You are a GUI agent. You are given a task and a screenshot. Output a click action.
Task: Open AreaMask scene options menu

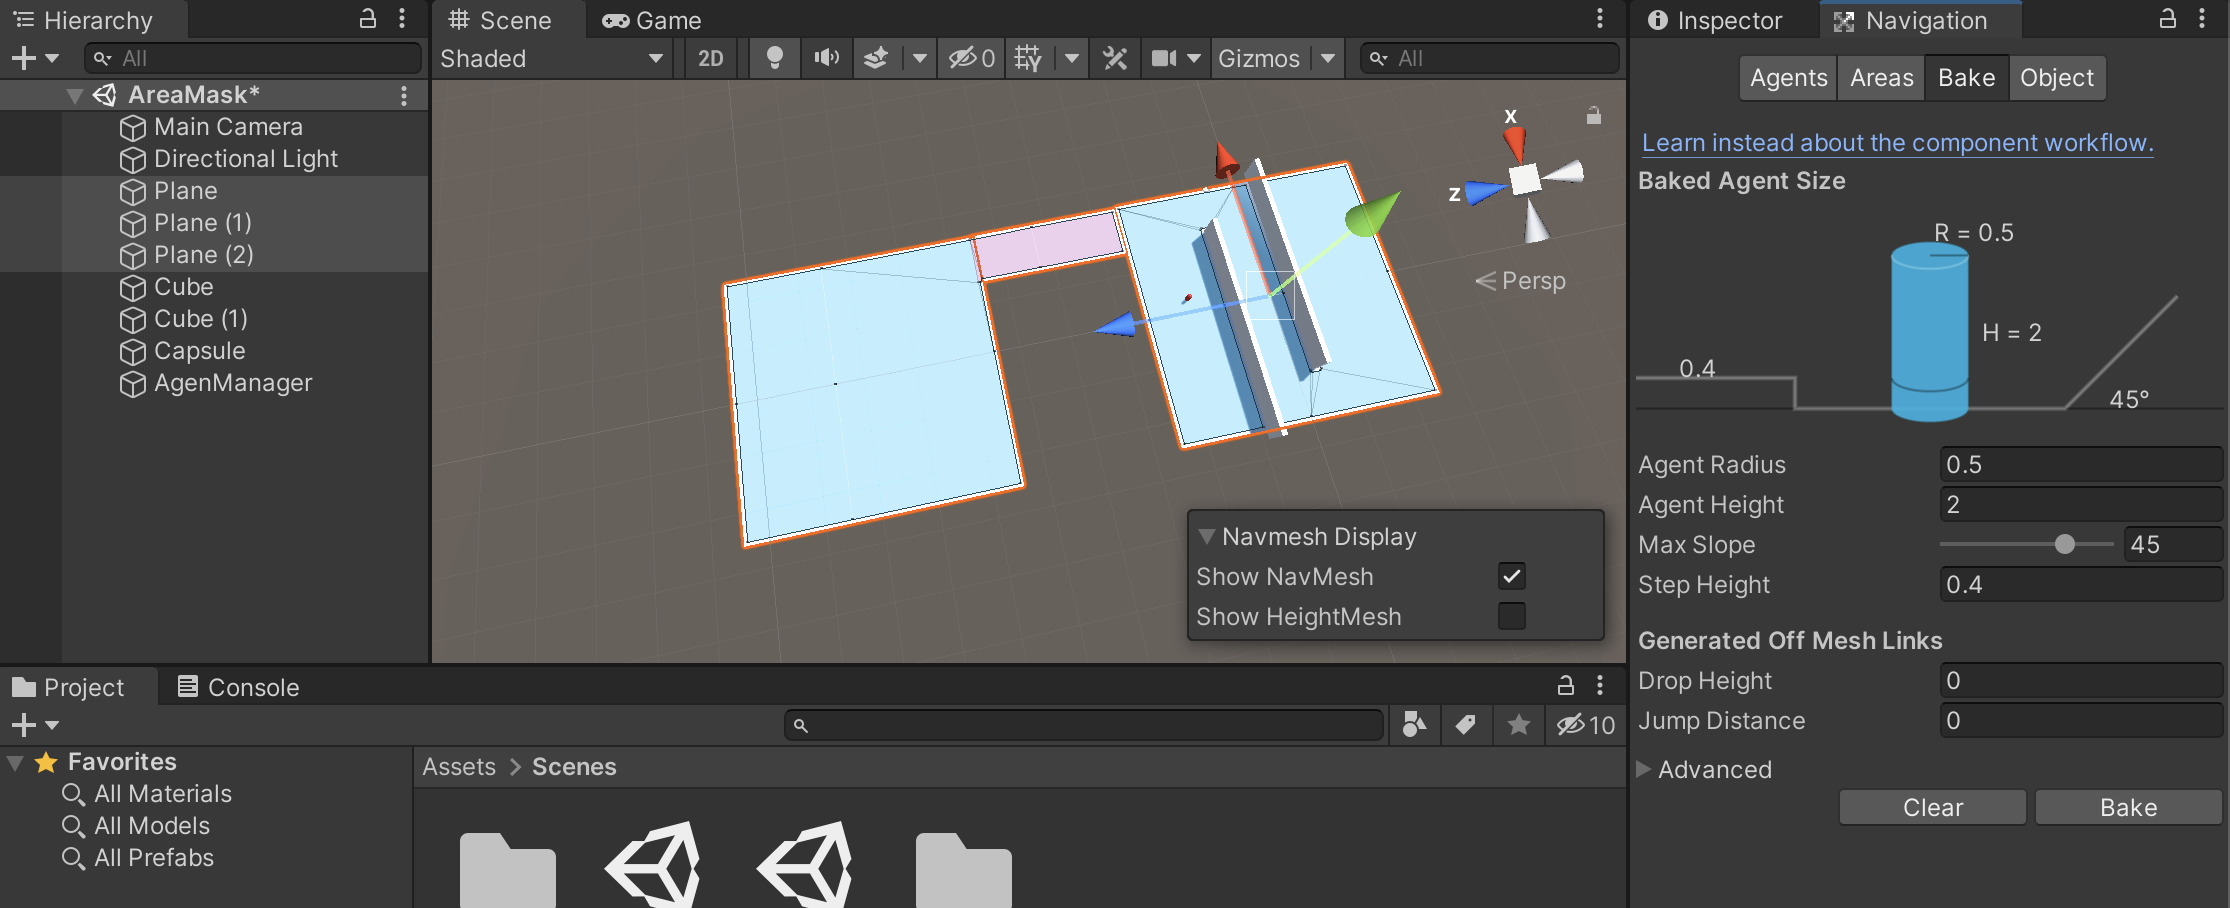[x=404, y=95]
